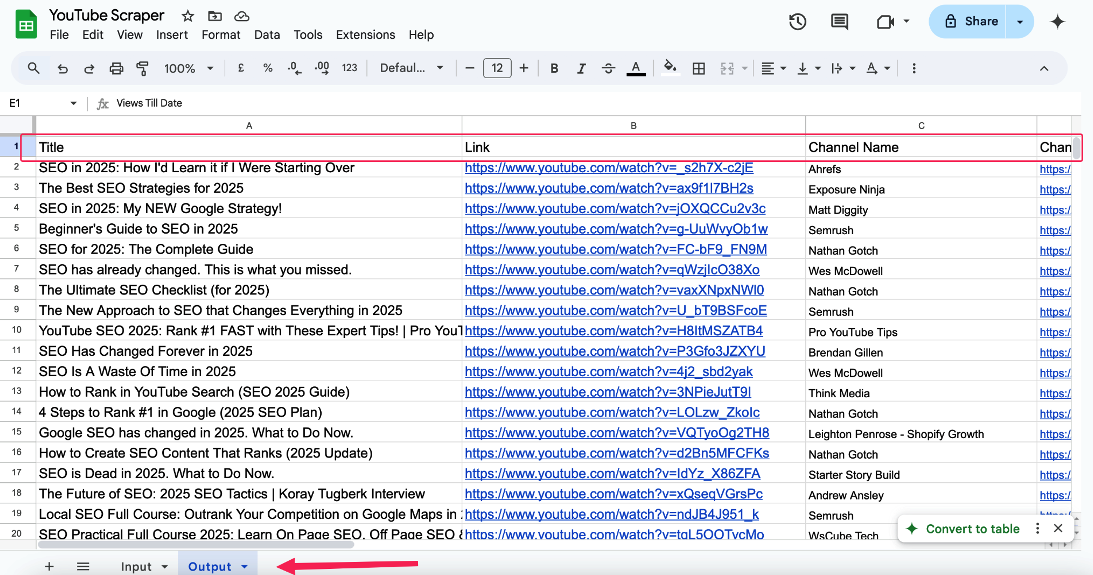This screenshot has height=575, width=1093.
Task: Open link for SEO Is A Waste video
Action: click(609, 371)
